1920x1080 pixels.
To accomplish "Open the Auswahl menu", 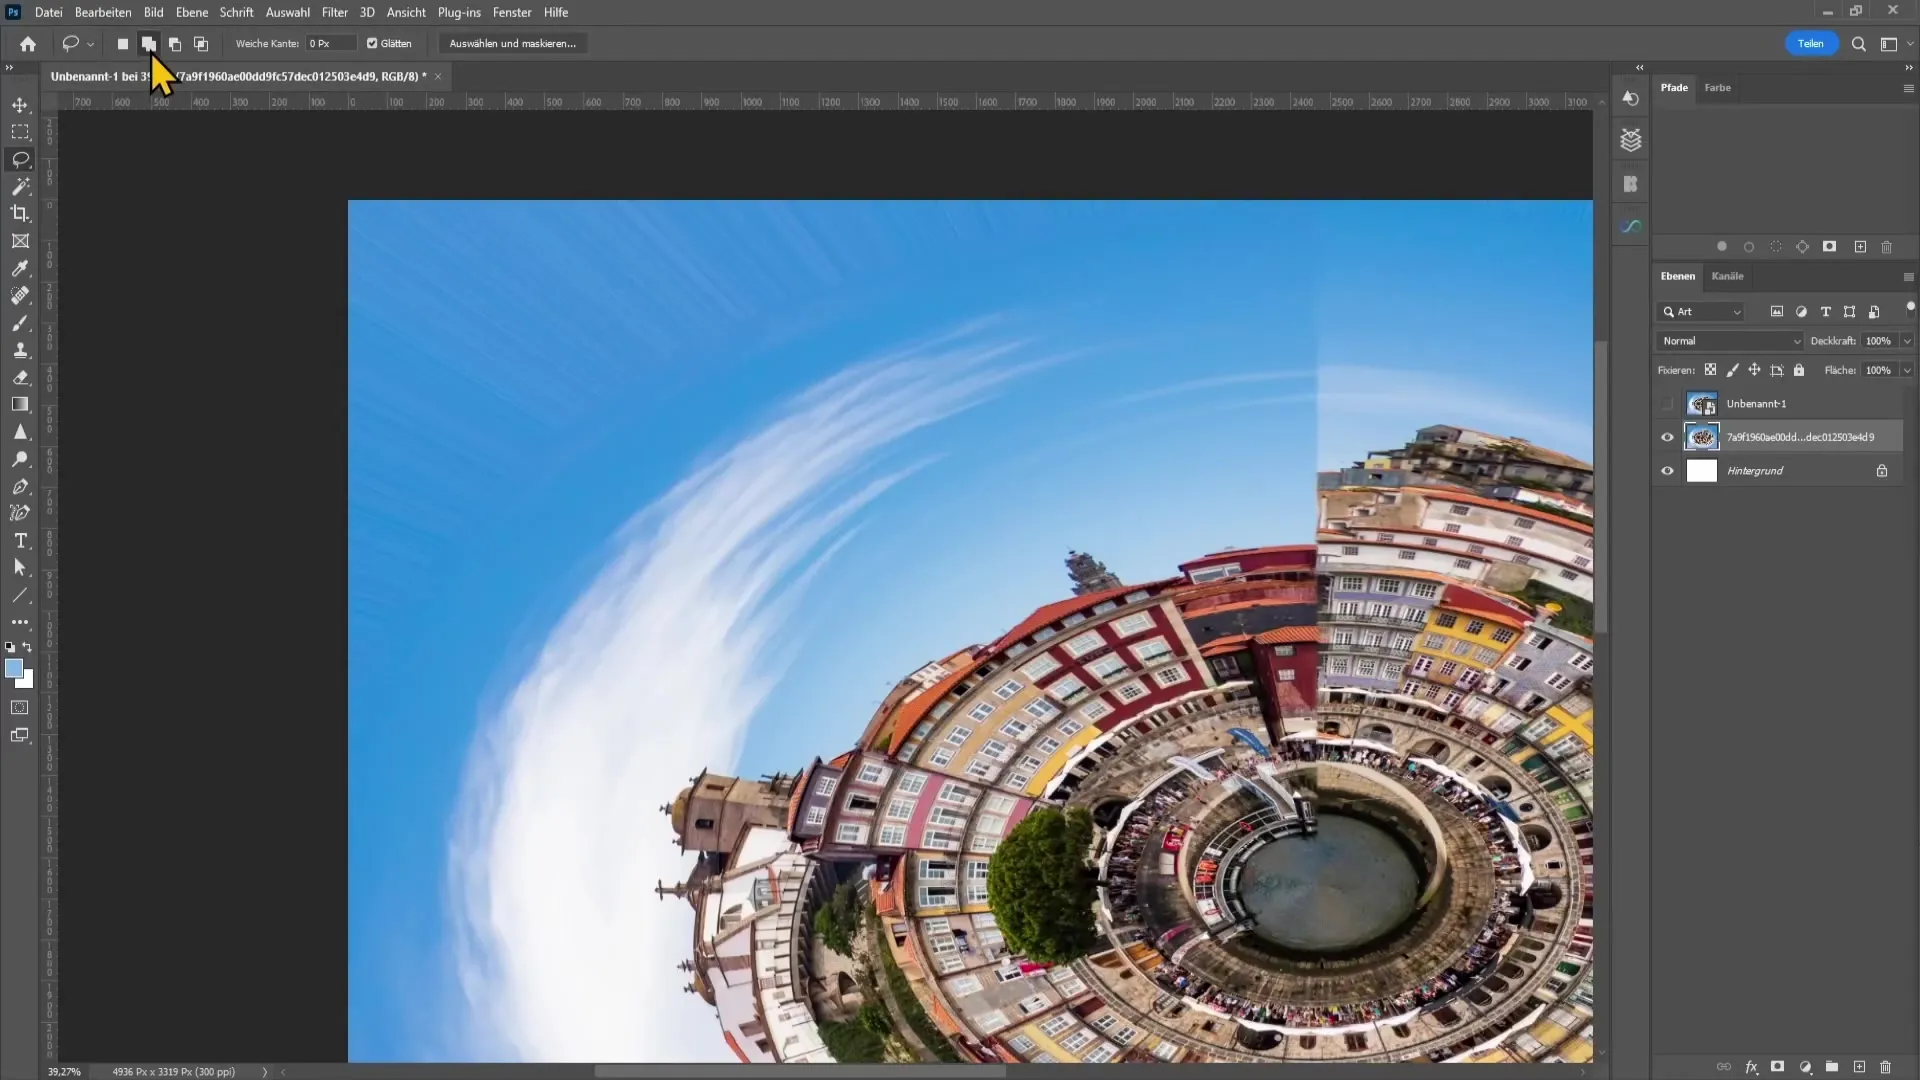I will coord(288,12).
